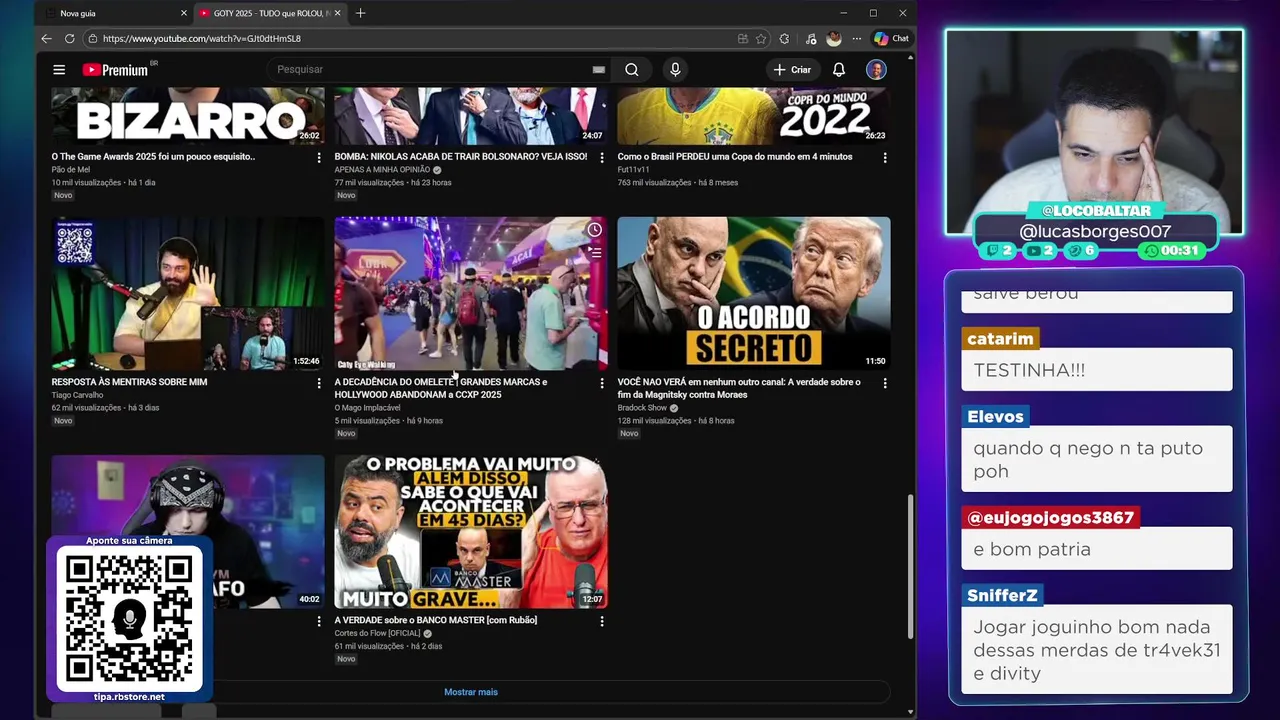Image resolution: width=1280 pixels, height=720 pixels.
Task: Open Copilot Chat button
Action: pyautogui.click(x=891, y=38)
